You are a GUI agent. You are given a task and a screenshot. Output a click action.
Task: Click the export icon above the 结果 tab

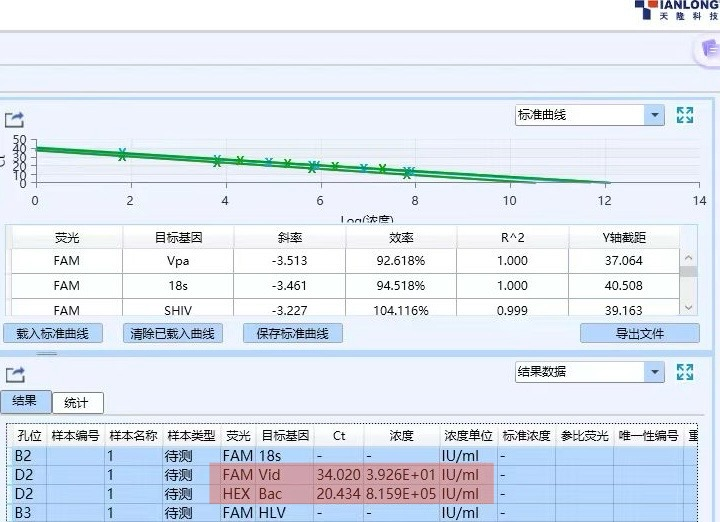[14, 375]
